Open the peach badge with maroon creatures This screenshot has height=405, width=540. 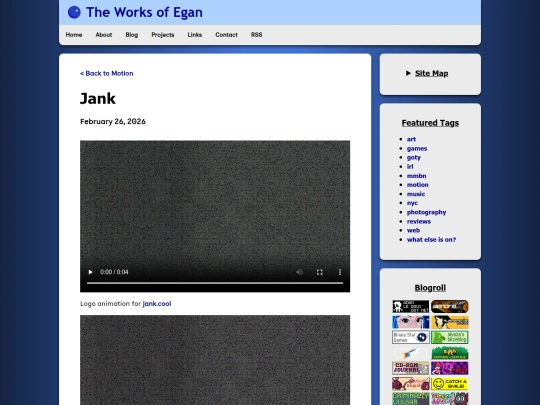(x=411, y=383)
